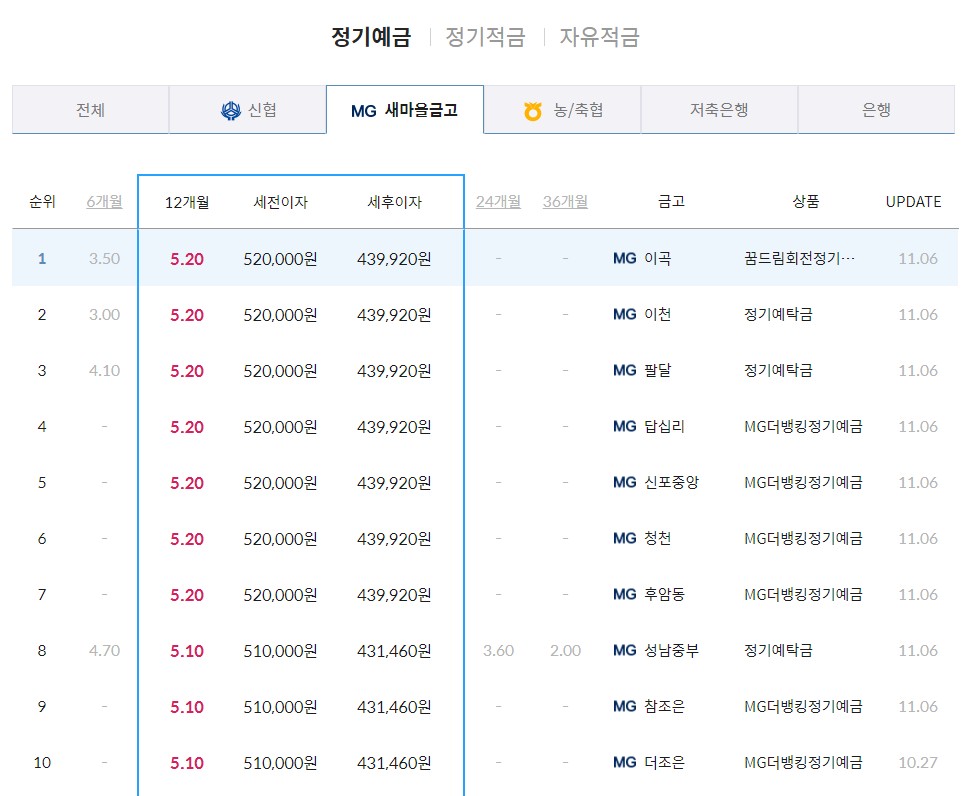Screen dimensions: 964x796
Task: Click 5.20 rate in rank 1 row
Action: click(187, 259)
